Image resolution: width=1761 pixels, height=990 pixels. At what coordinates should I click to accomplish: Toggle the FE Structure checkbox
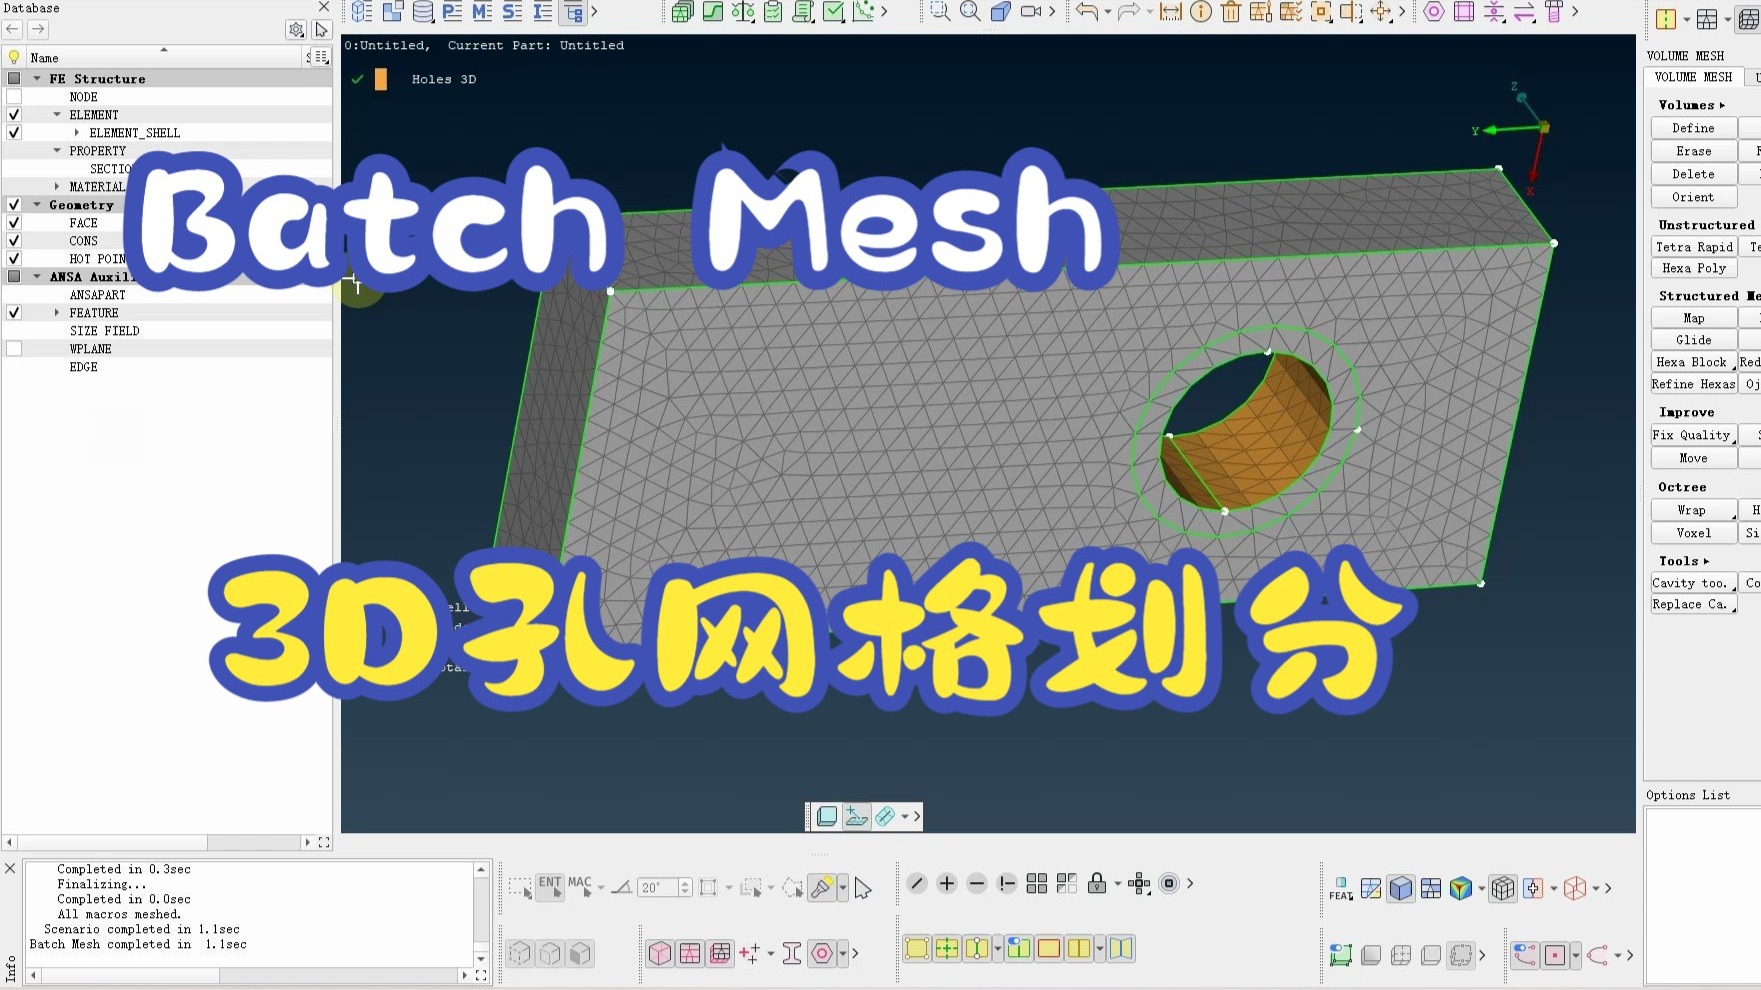click(x=14, y=79)
